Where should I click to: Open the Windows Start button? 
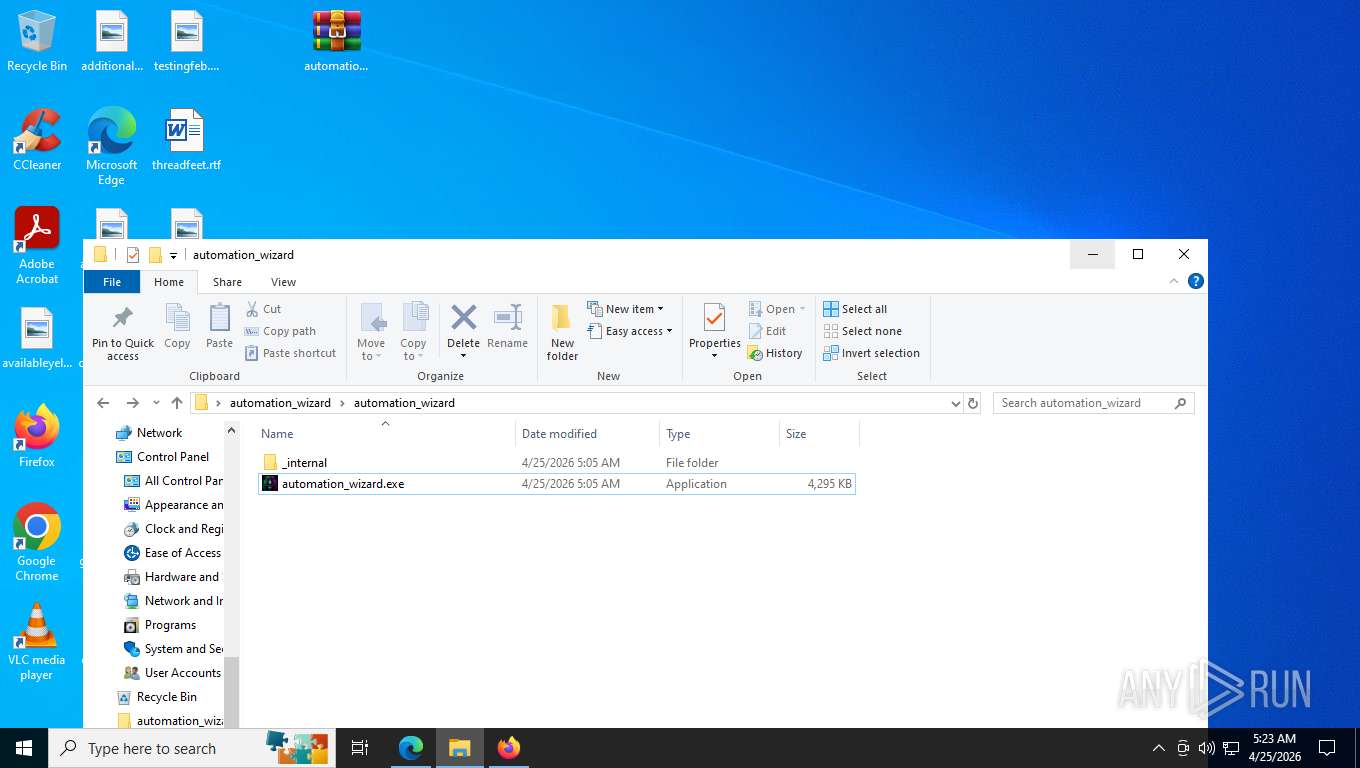point(24,748)
